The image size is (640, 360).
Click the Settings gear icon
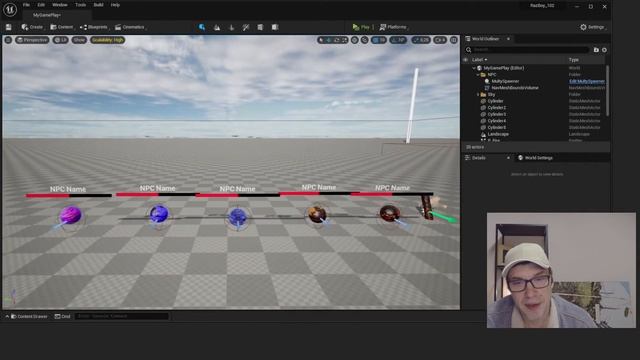coord(583,27)
